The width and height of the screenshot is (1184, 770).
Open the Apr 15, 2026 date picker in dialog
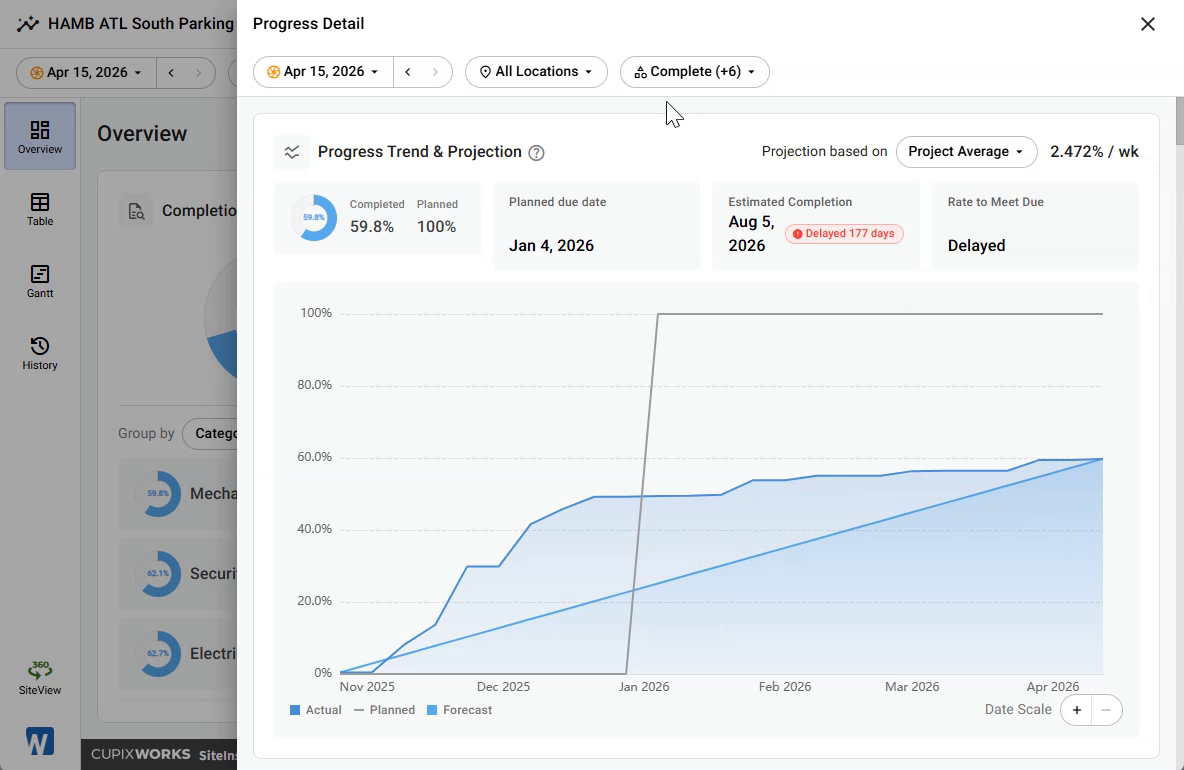click(x=323, y=72)
